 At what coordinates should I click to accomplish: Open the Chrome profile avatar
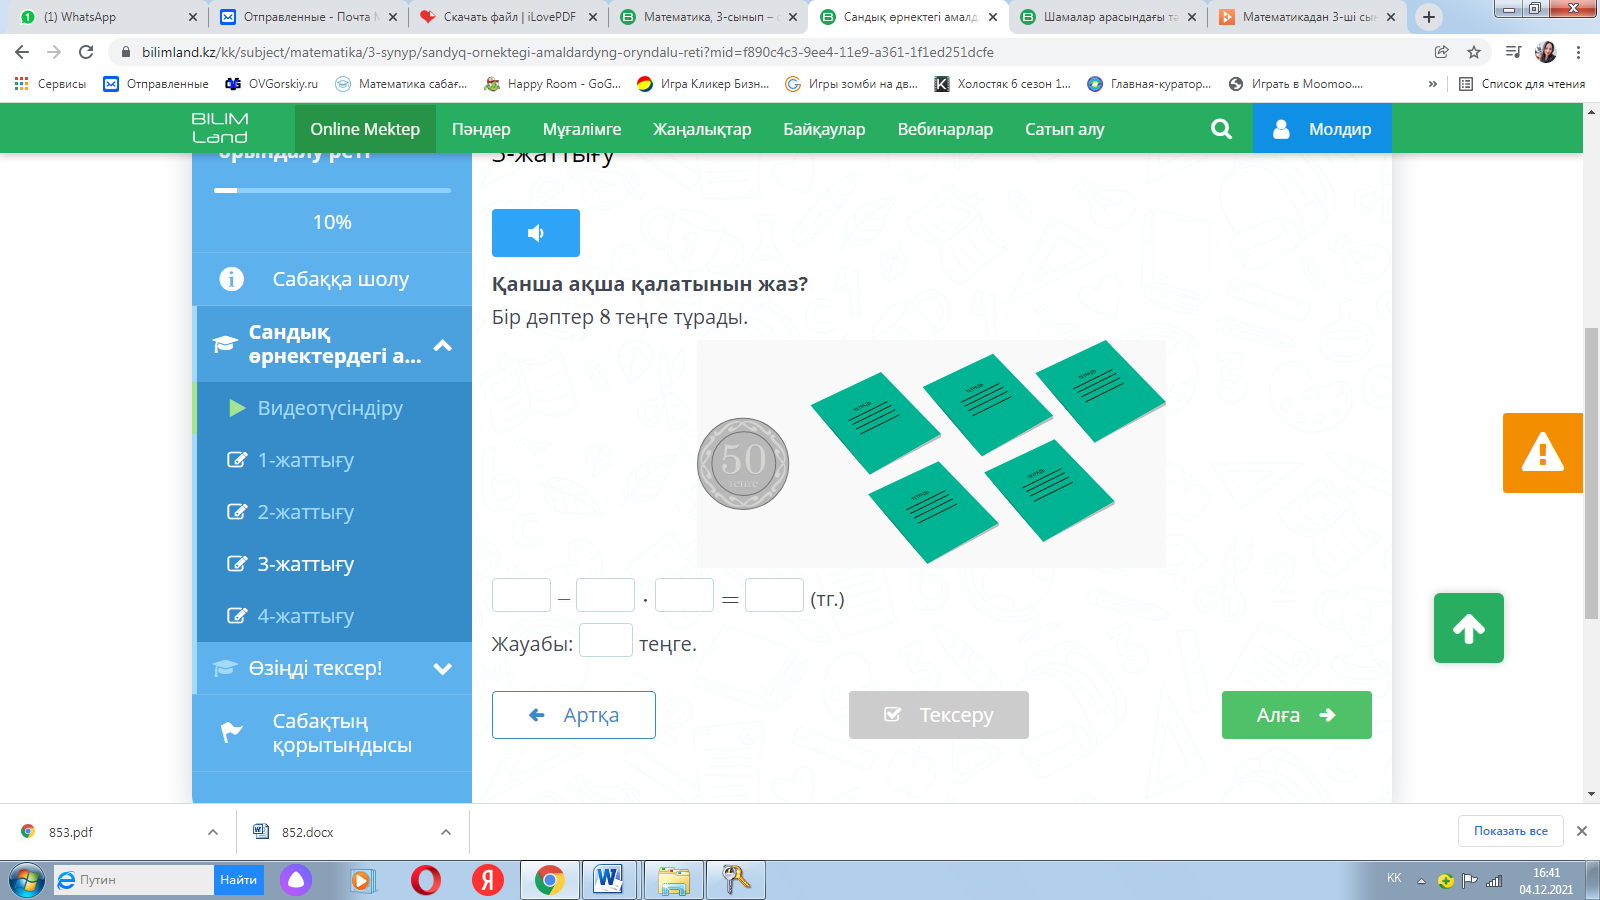tap(1546, 52)
